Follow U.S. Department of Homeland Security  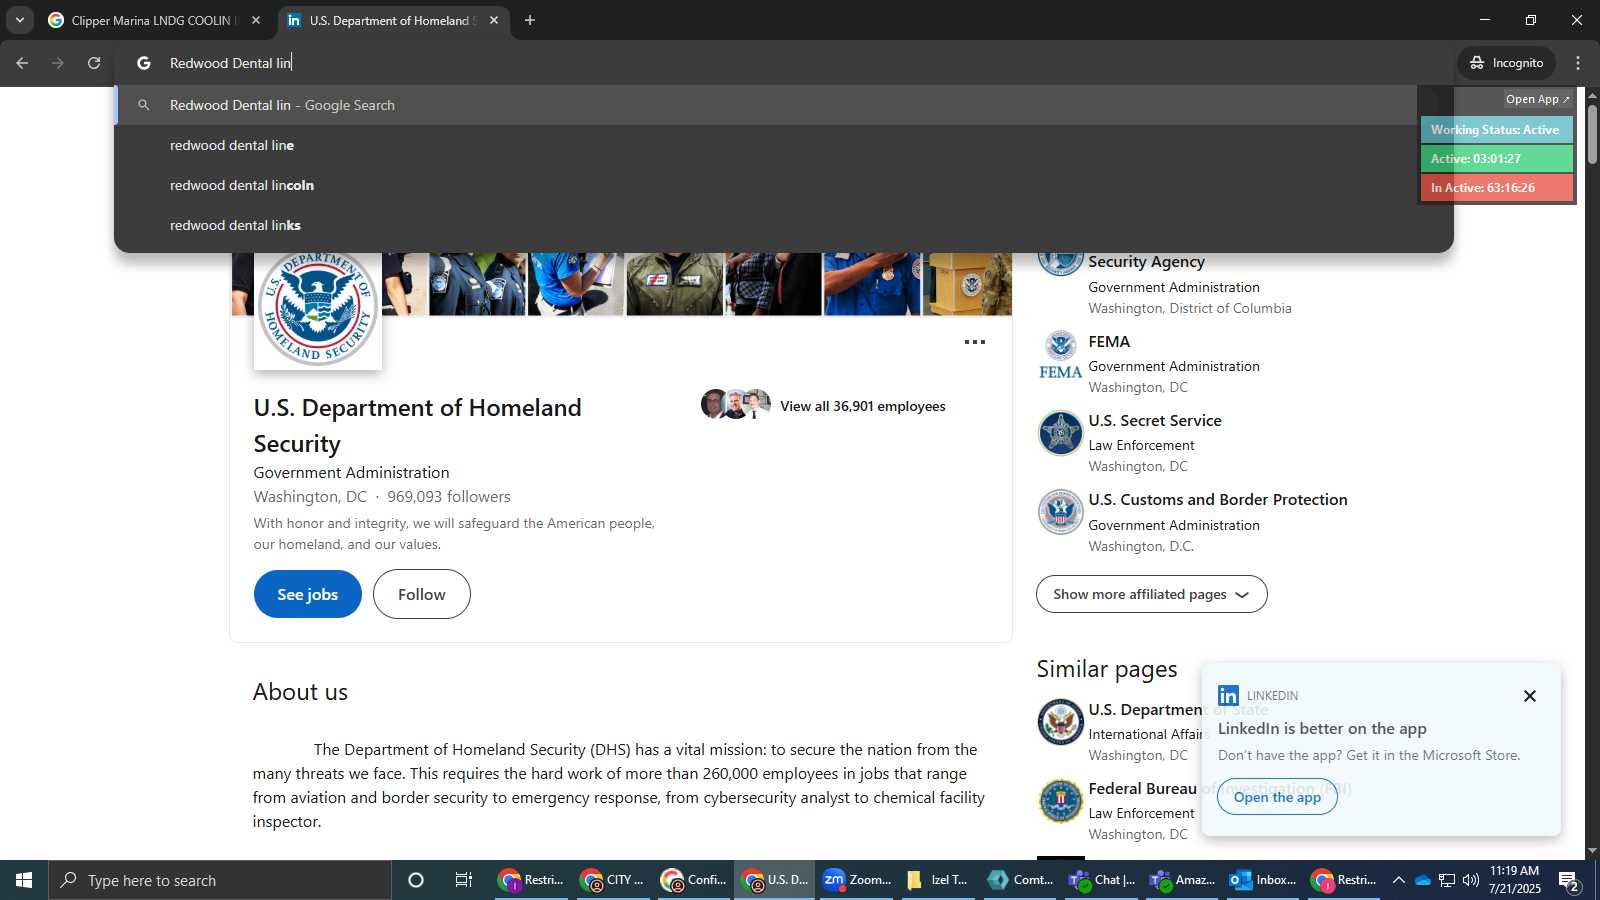click(x=421, y=594)
